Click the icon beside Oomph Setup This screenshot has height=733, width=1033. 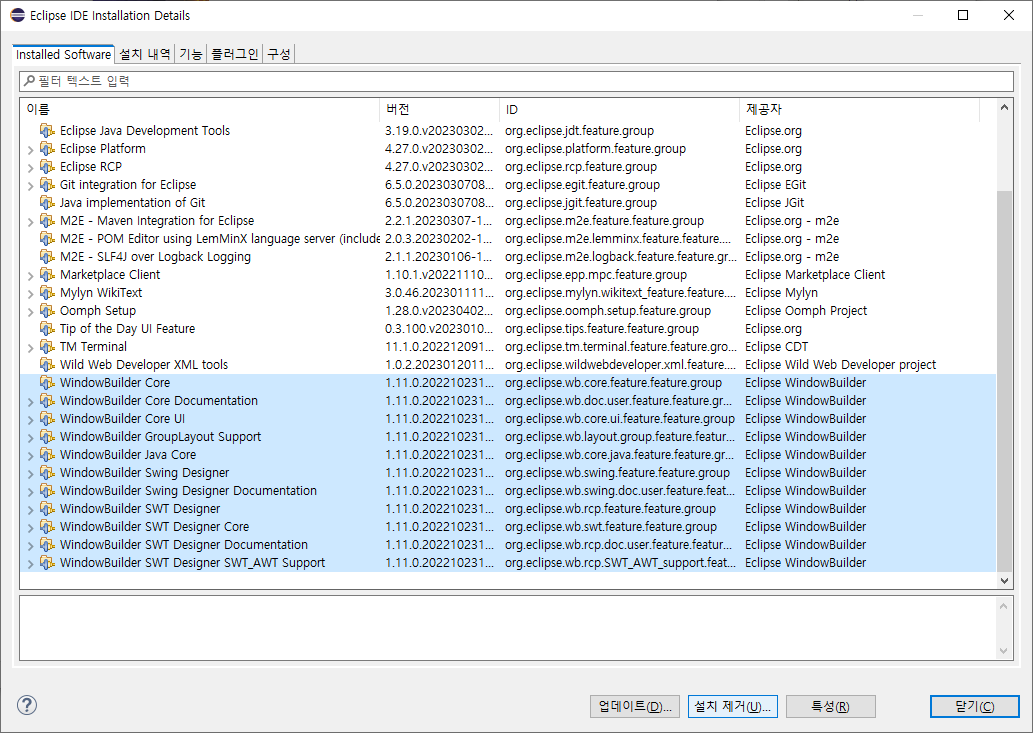coord(47,310)
